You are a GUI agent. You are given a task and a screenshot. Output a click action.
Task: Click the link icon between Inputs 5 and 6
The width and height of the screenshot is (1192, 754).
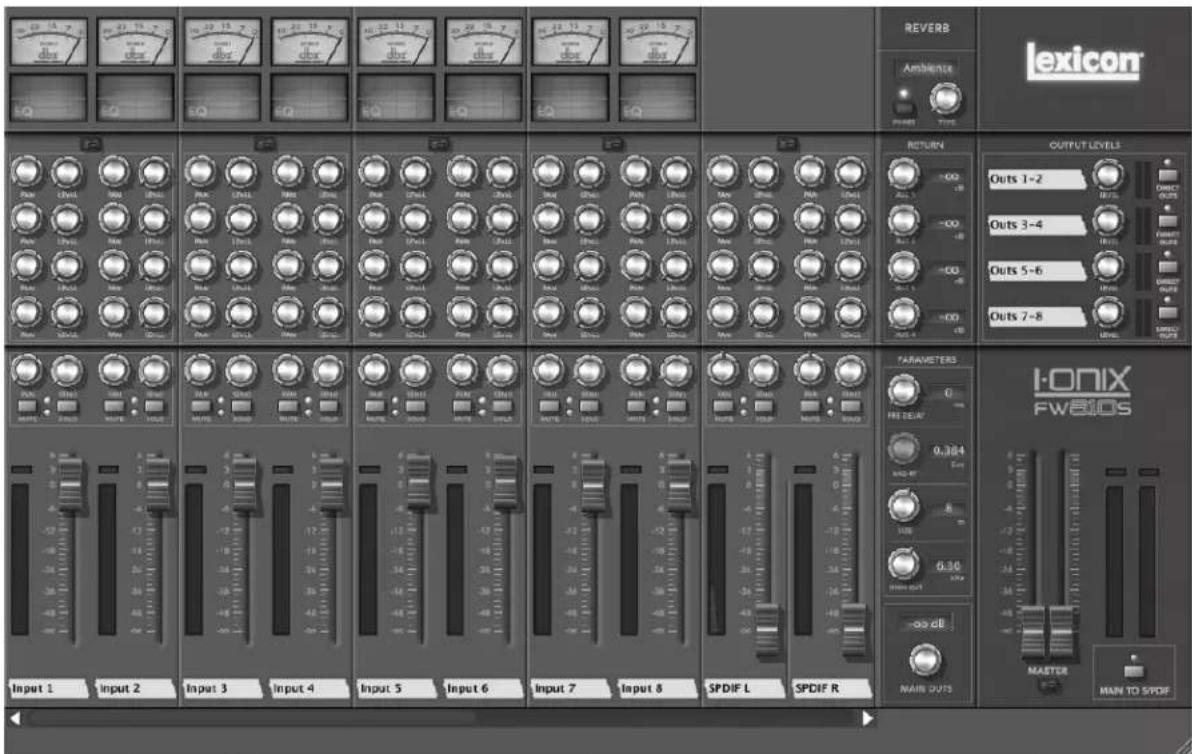pos(439,143)
